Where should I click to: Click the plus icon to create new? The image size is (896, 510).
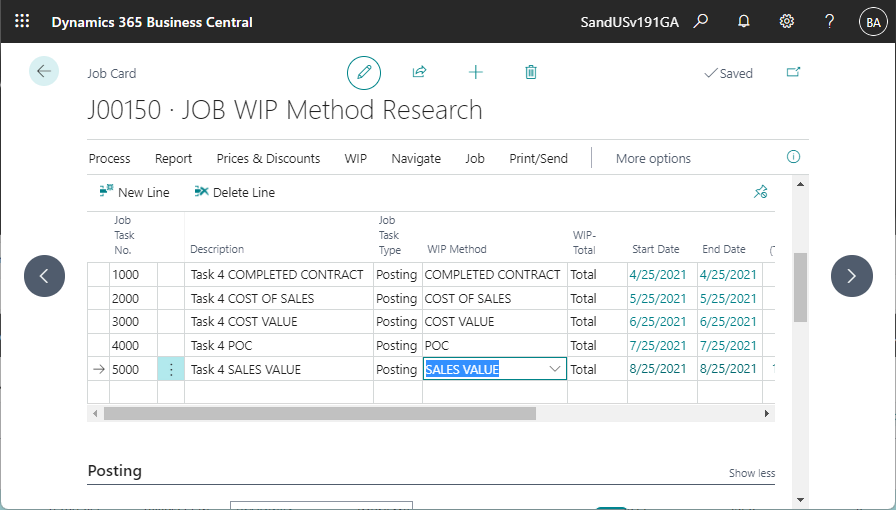pyautogui.click(x=475, y=73)
